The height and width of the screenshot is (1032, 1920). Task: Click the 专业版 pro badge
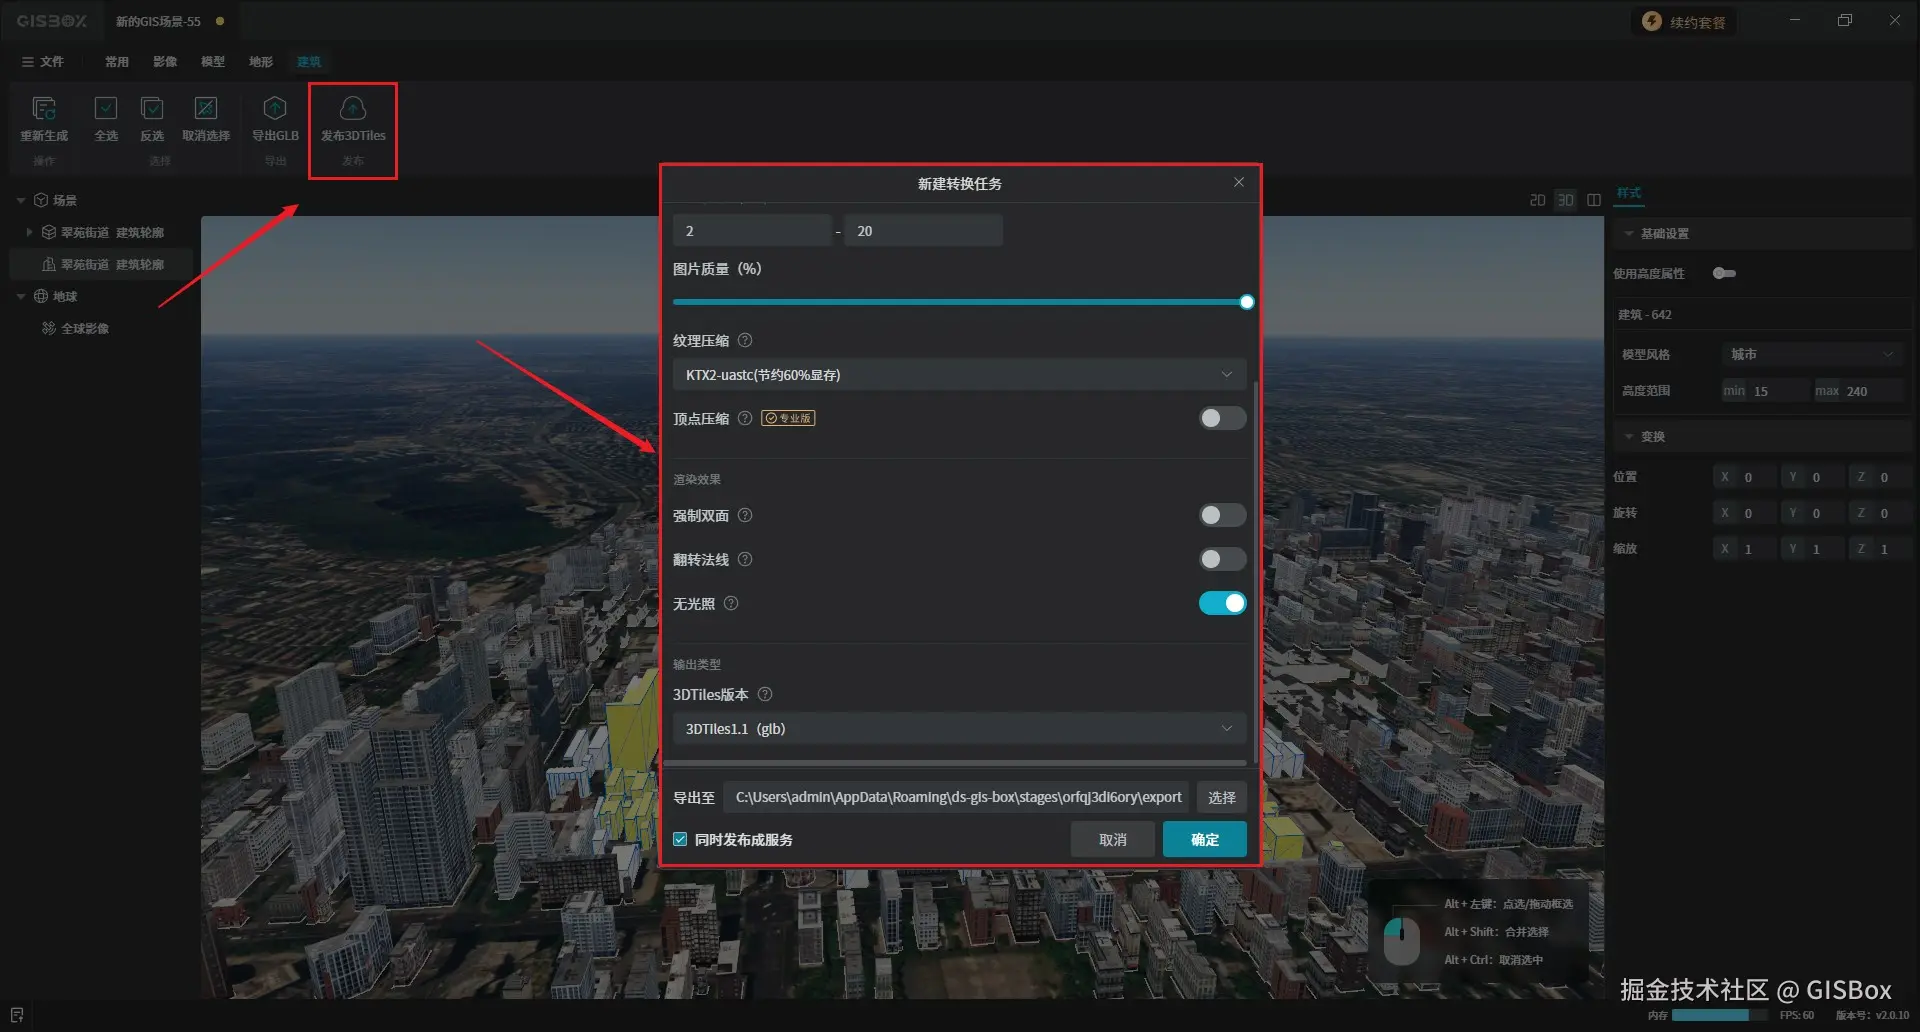coord(788,419)
